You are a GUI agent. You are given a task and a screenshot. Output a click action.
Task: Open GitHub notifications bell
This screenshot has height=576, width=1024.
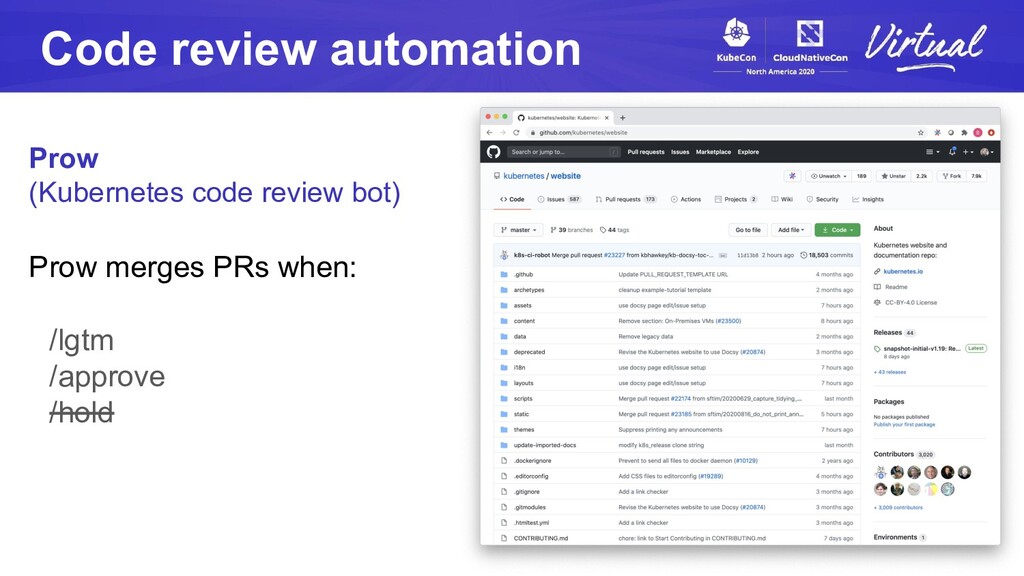[x=952, y=152]
